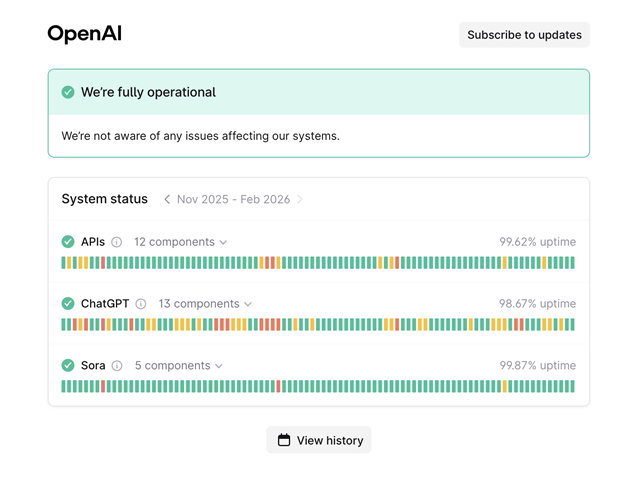The image size is (624, 493).
Task: Click the Sora green status check icon
Action: pos(68,365)
